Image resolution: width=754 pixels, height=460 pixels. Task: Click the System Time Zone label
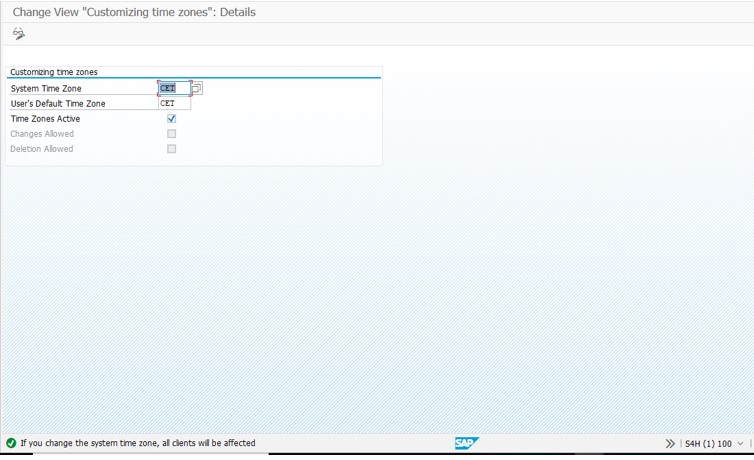pos(46,88)
